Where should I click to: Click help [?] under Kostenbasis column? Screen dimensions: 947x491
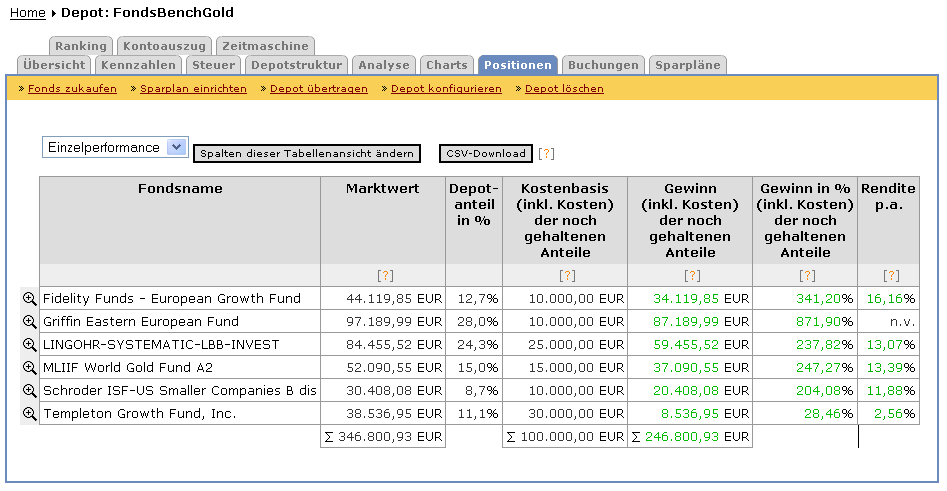567,275
